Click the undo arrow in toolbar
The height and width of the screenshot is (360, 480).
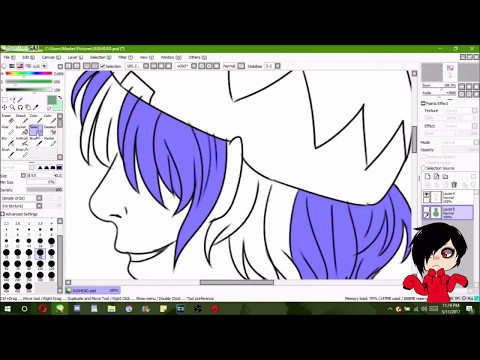[69, 66]
